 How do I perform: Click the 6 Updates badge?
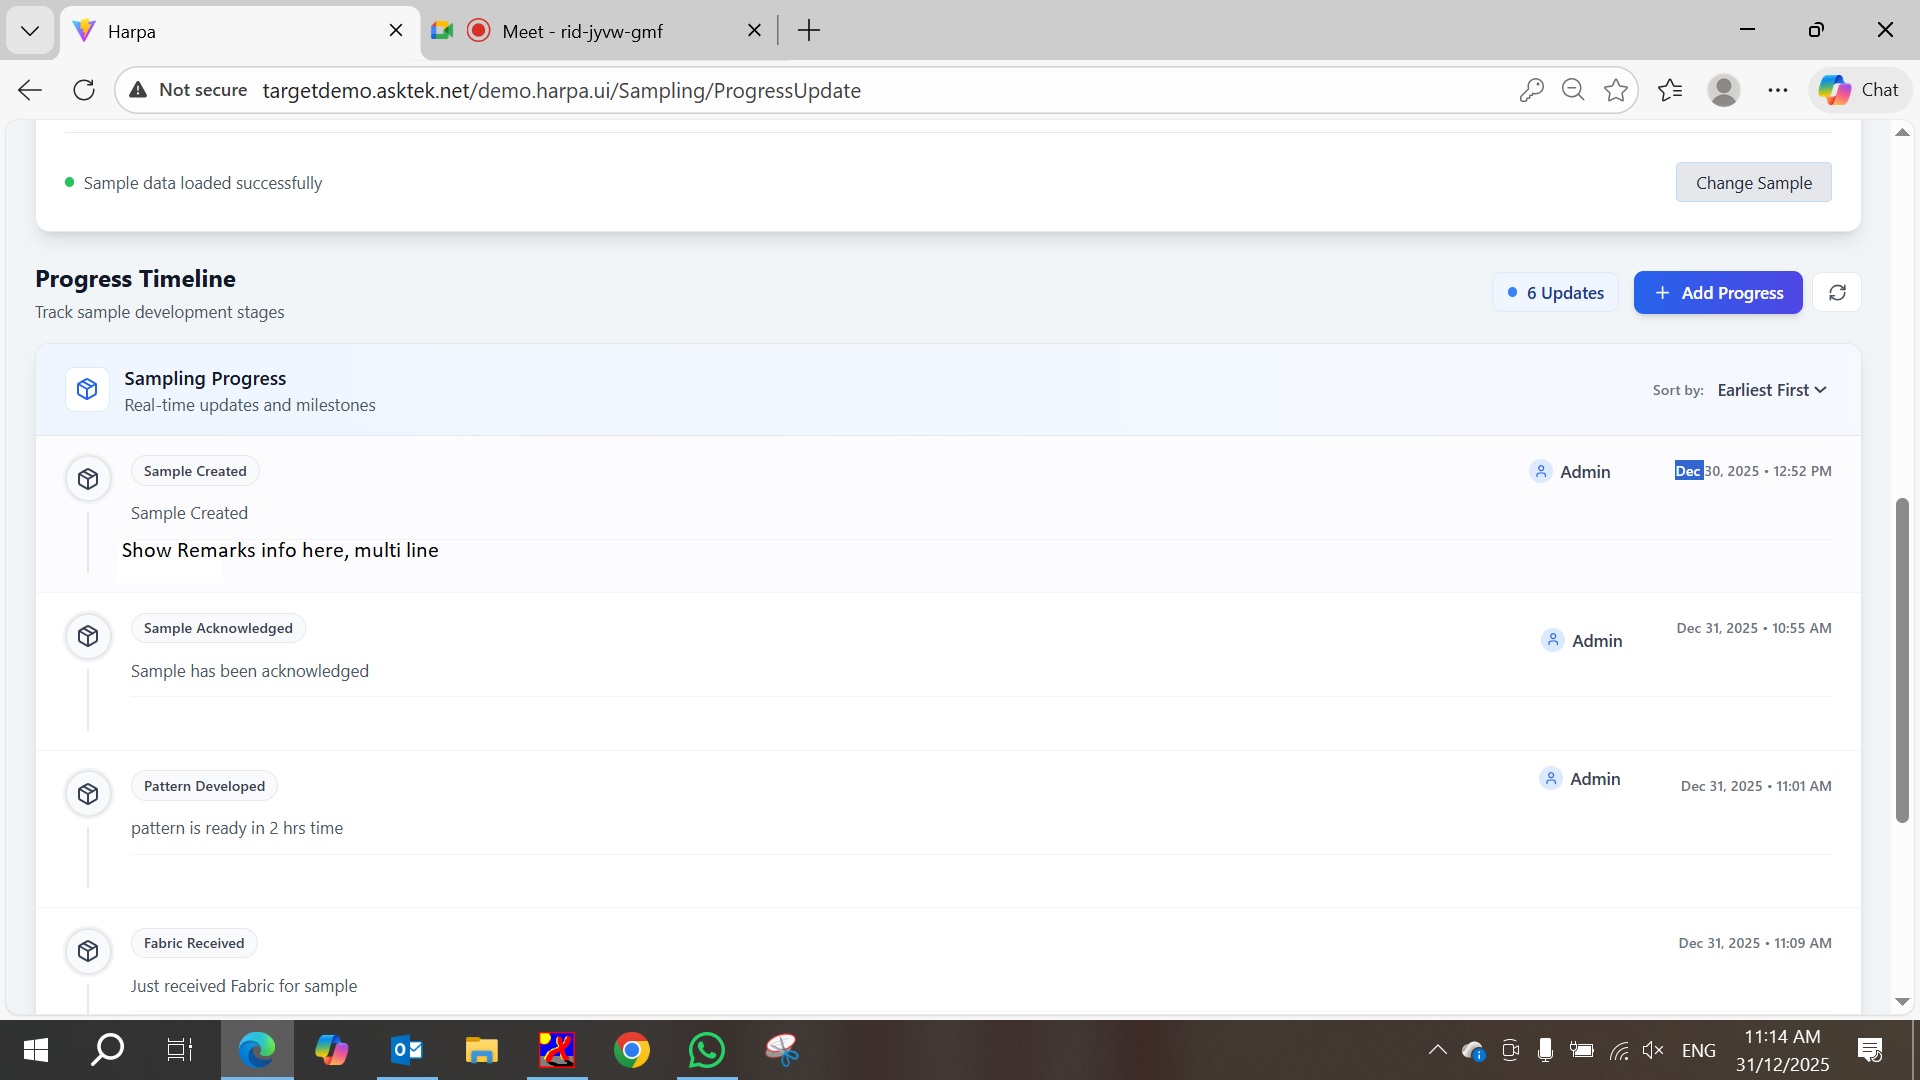[x=1555, y=293]
